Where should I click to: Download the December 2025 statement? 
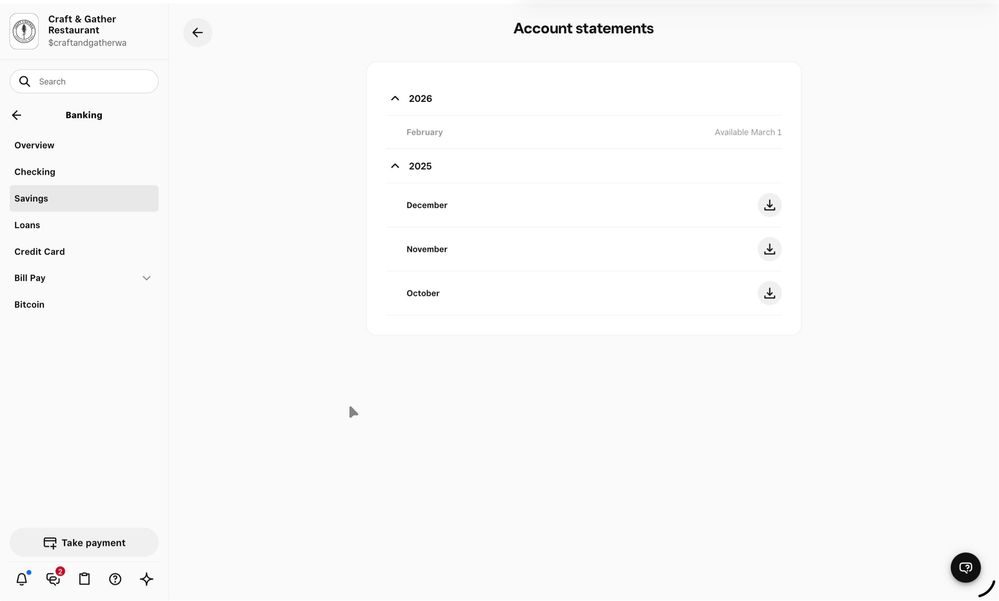click(769, 205)
